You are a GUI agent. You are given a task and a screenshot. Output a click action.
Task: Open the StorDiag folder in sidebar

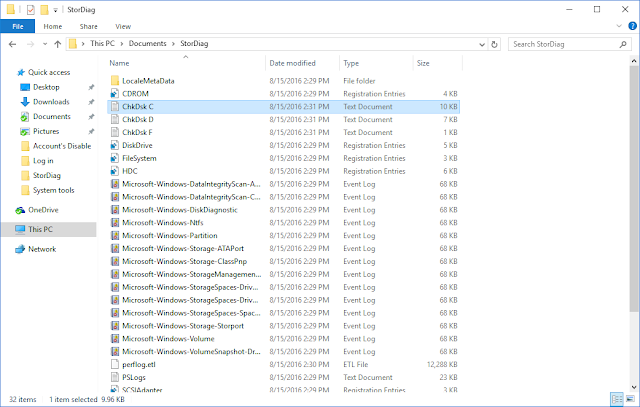click(47, 176)
